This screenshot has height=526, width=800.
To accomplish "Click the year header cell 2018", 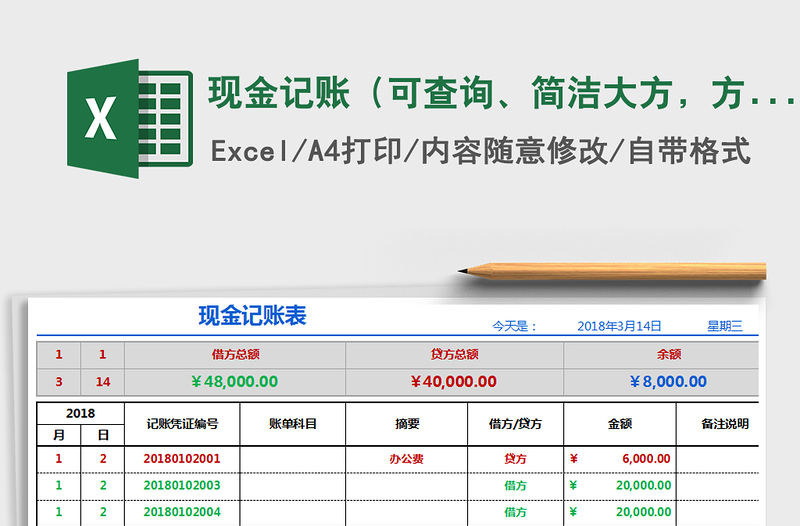I will coord(81,413).
